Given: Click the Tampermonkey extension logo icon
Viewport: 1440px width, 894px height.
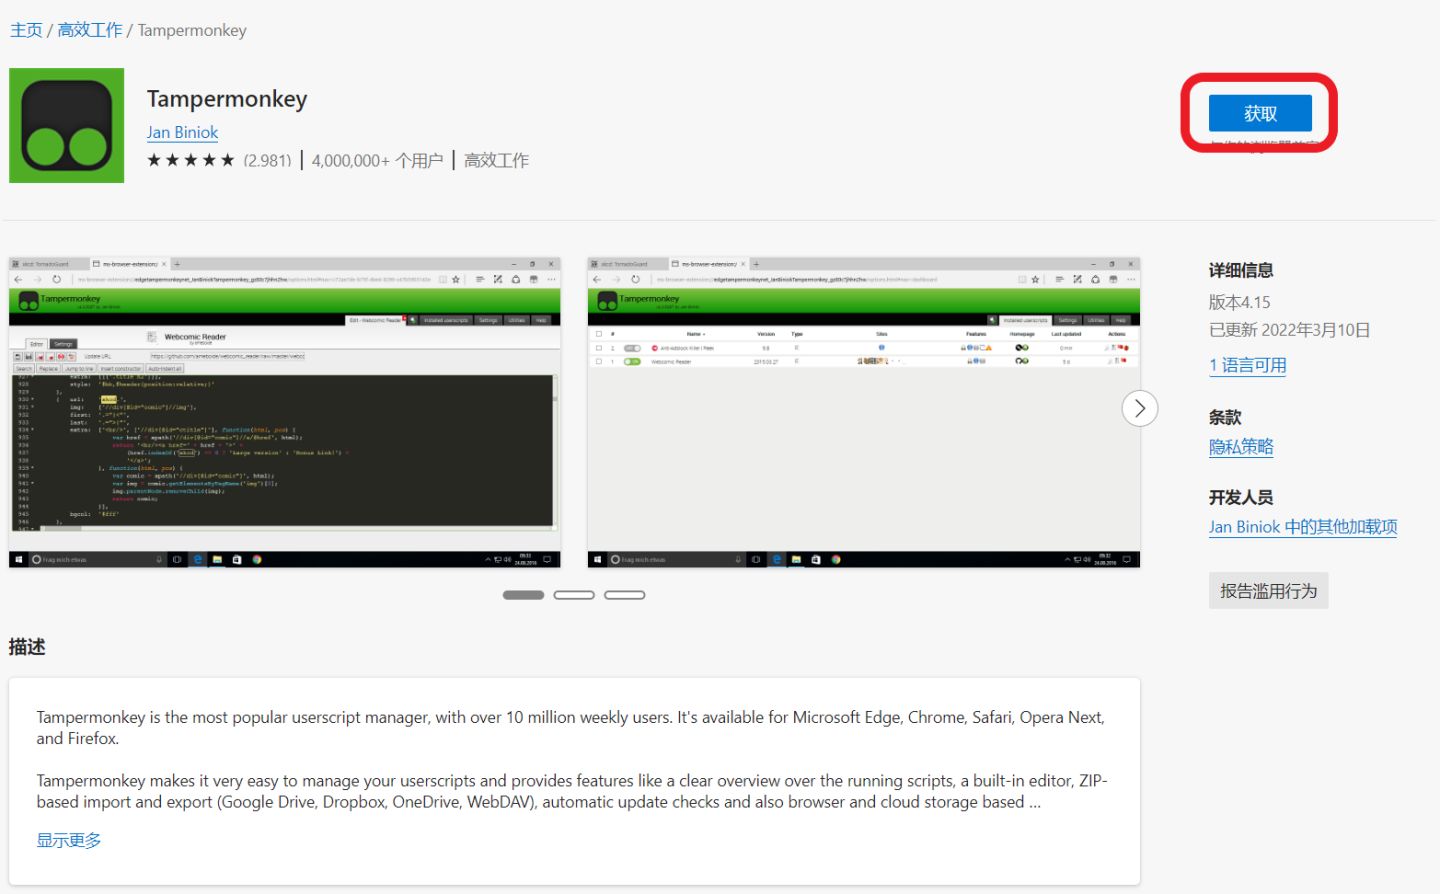Looking at the screenshot, I should pyautogui.click(x=67, y=125).
